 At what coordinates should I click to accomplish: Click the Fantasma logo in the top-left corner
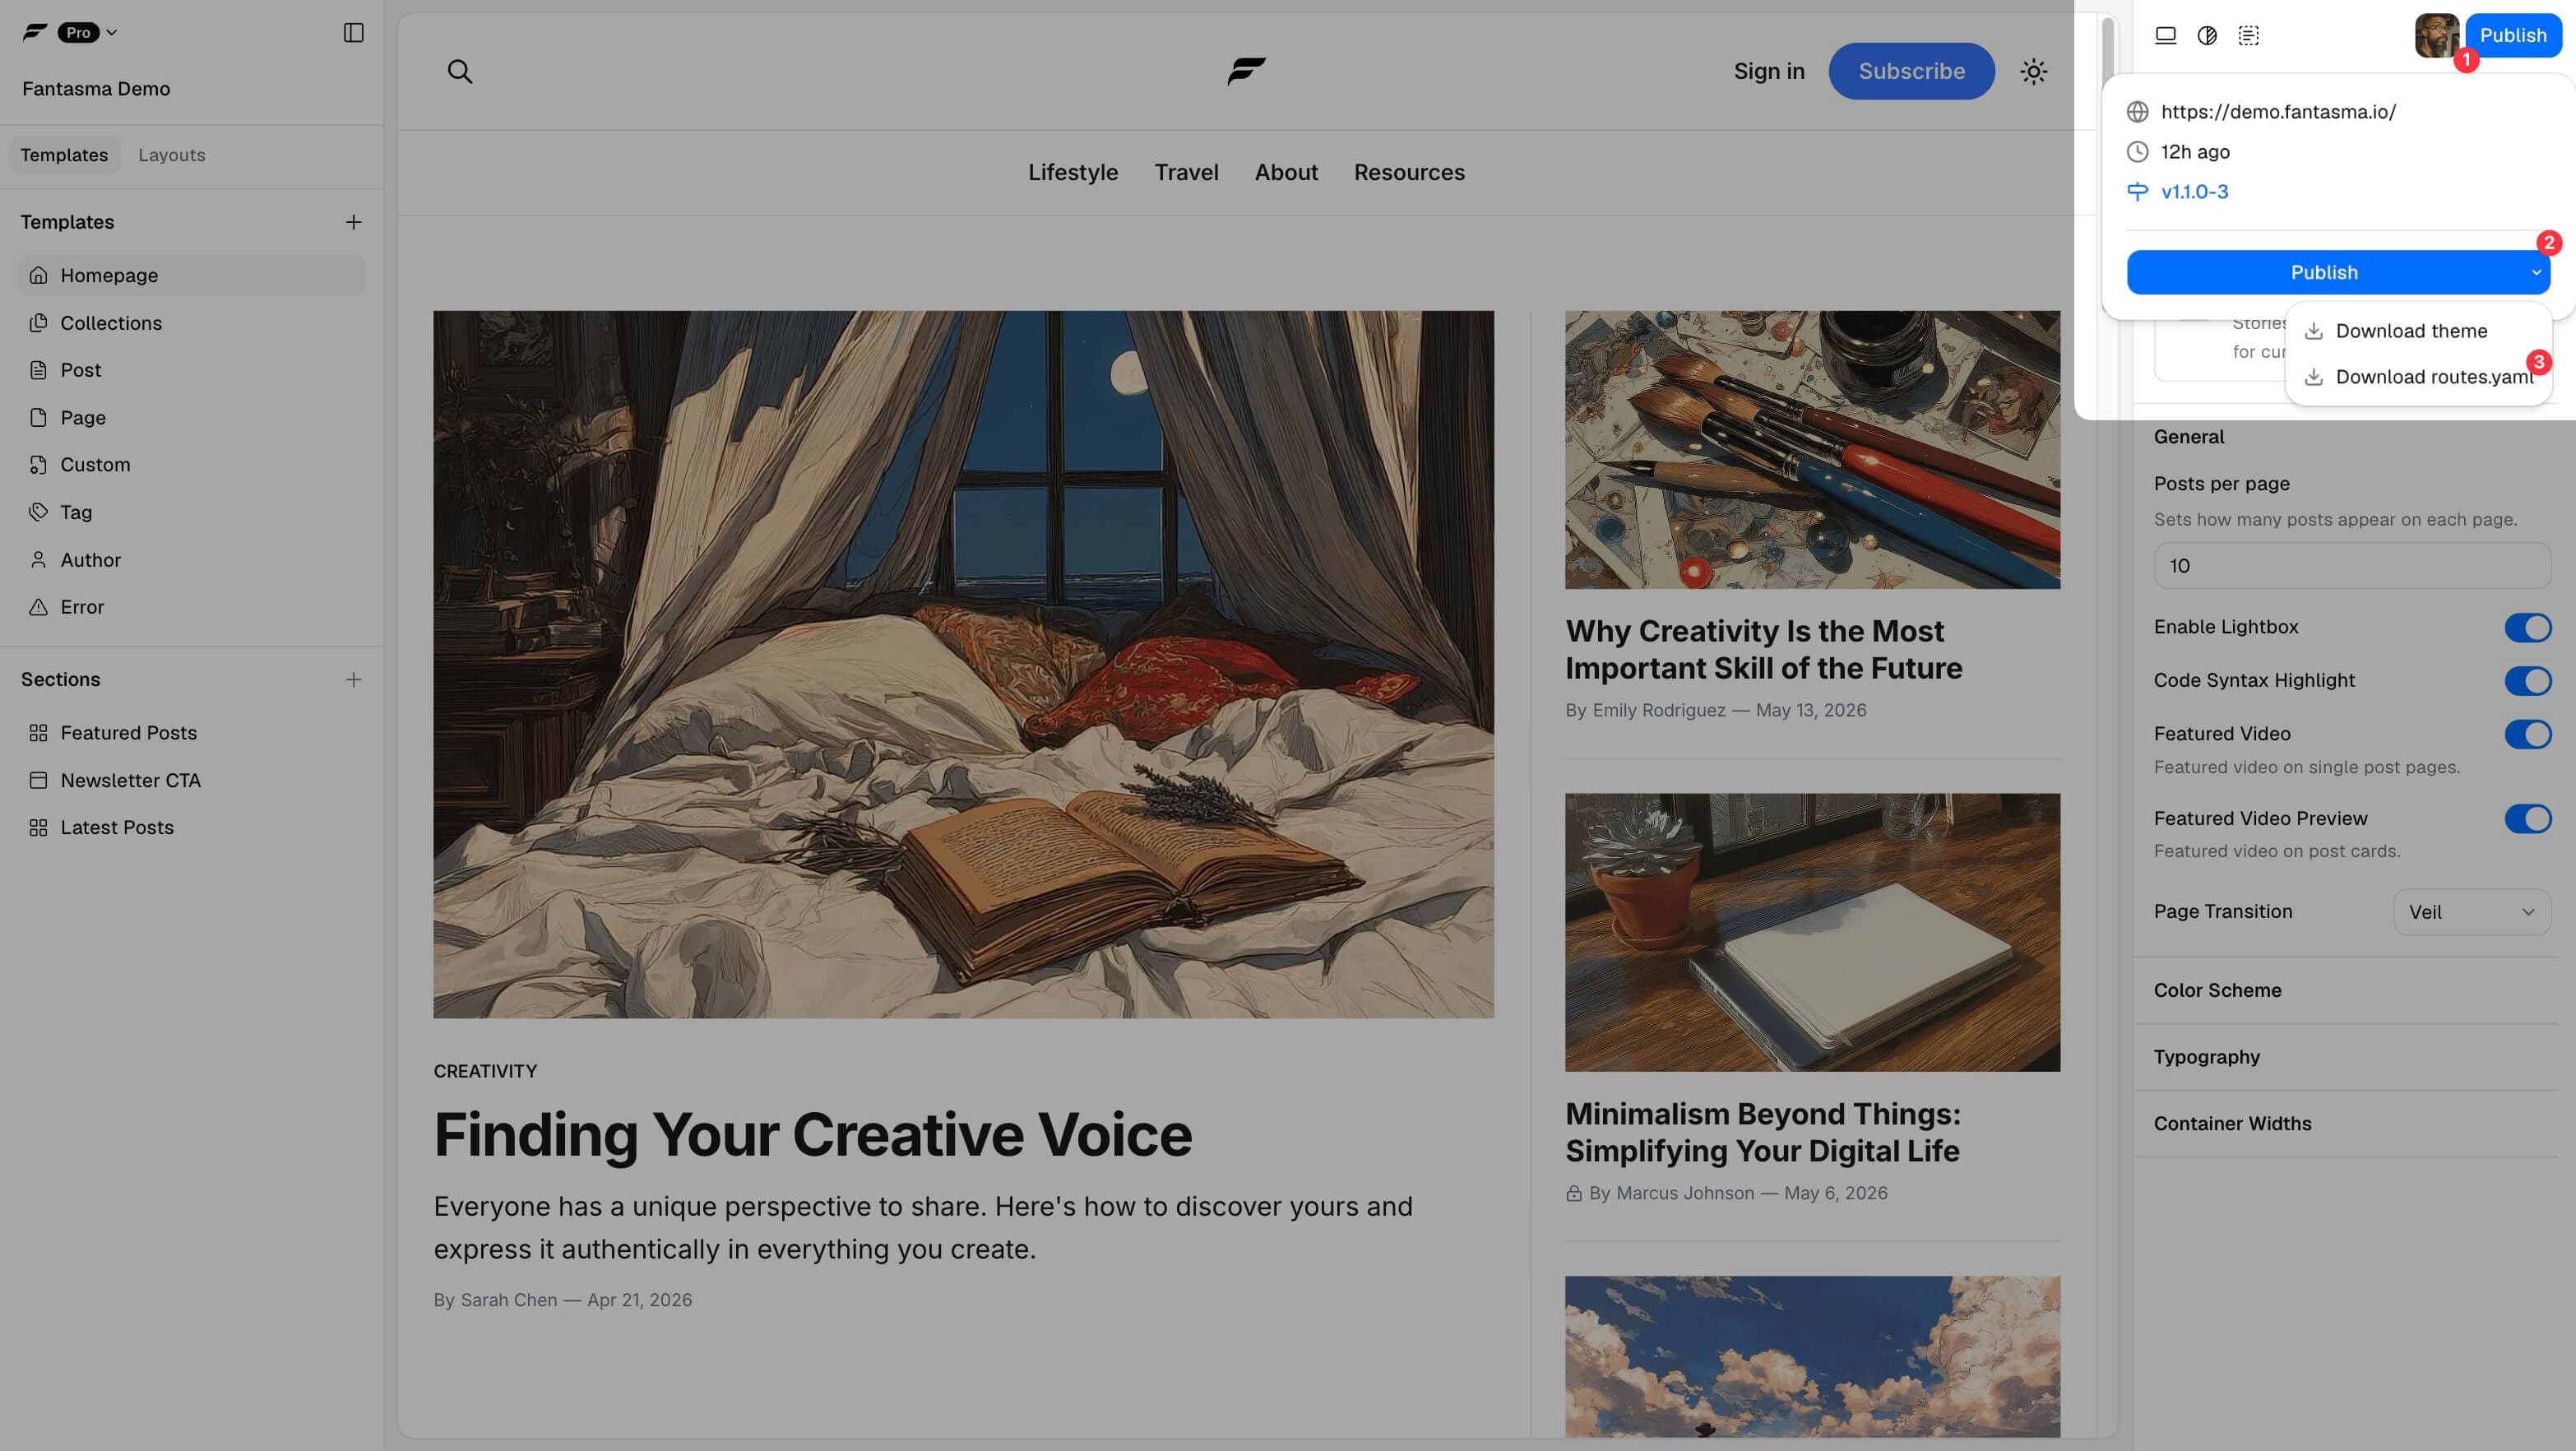pos(35,32)
